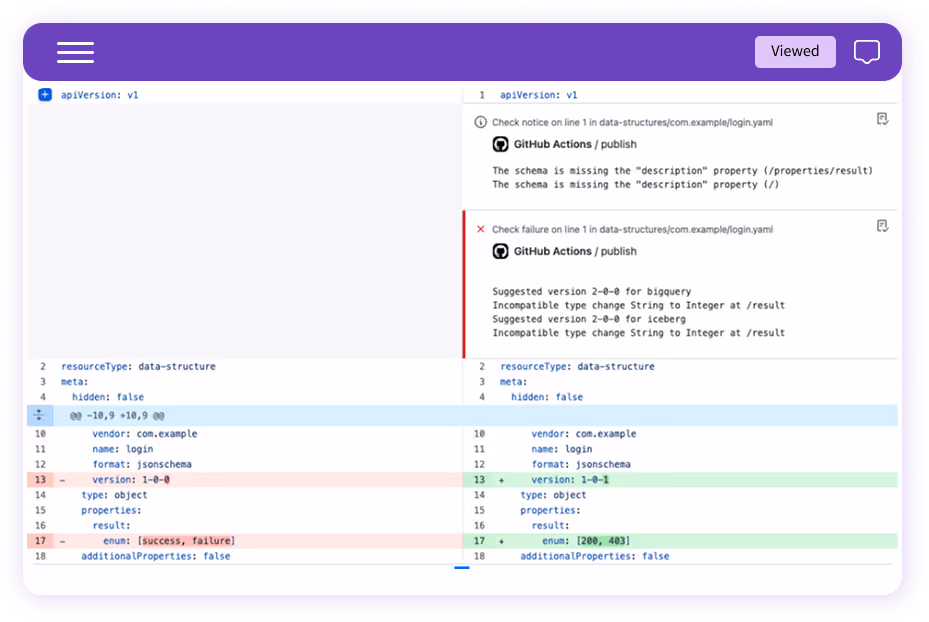Open the comment bubble icon
The height and width of the screenshot is (622, 929).
pyautogui.click(x=866, y=52)
